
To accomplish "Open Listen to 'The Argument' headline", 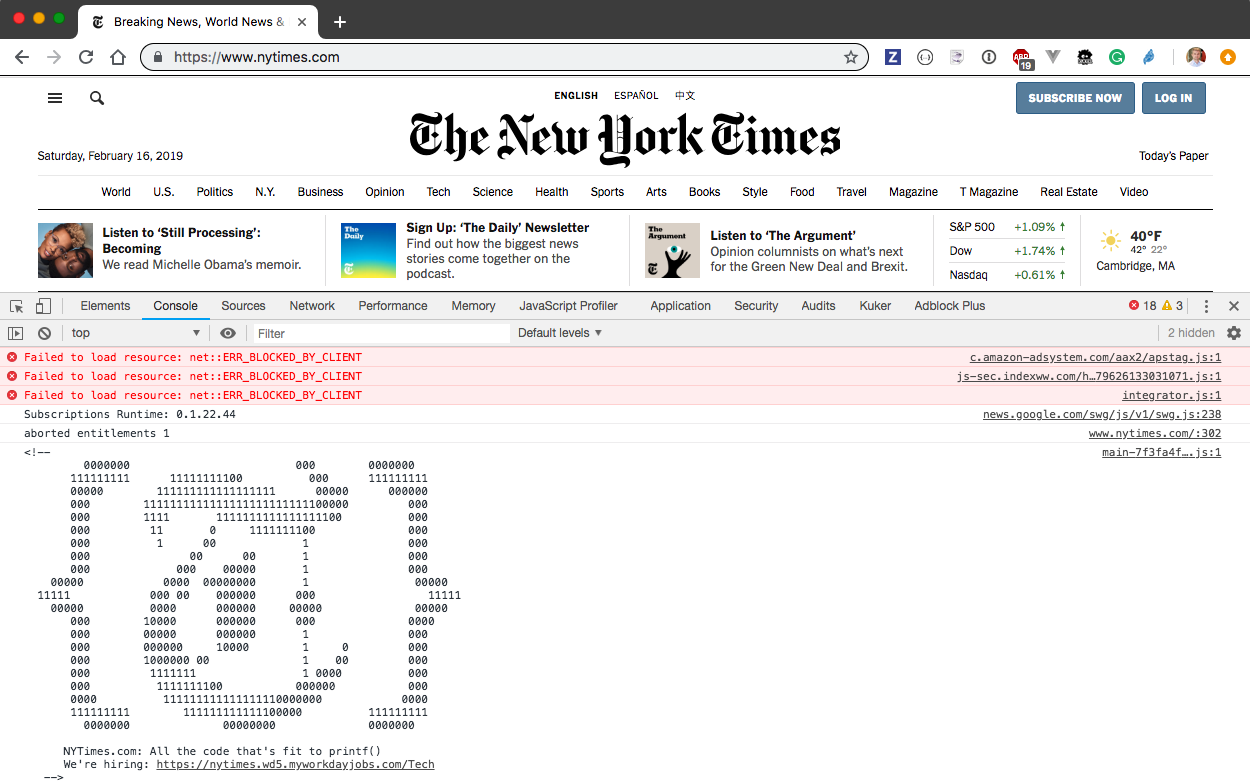I will coord(783,236).
